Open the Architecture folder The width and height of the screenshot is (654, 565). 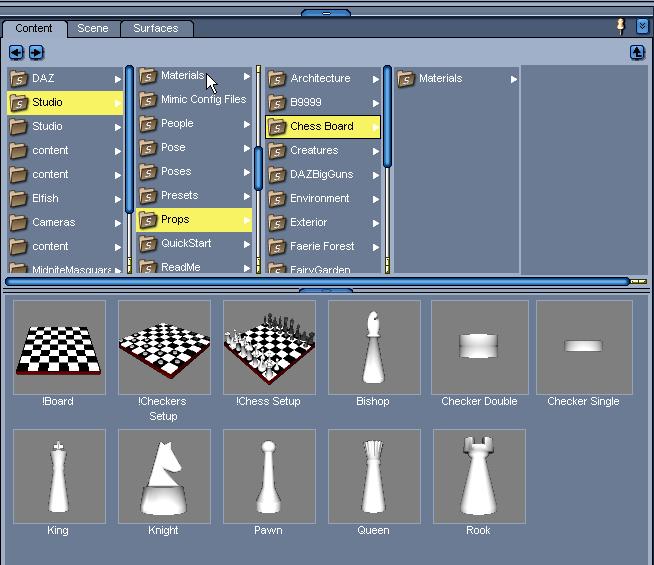323,78
